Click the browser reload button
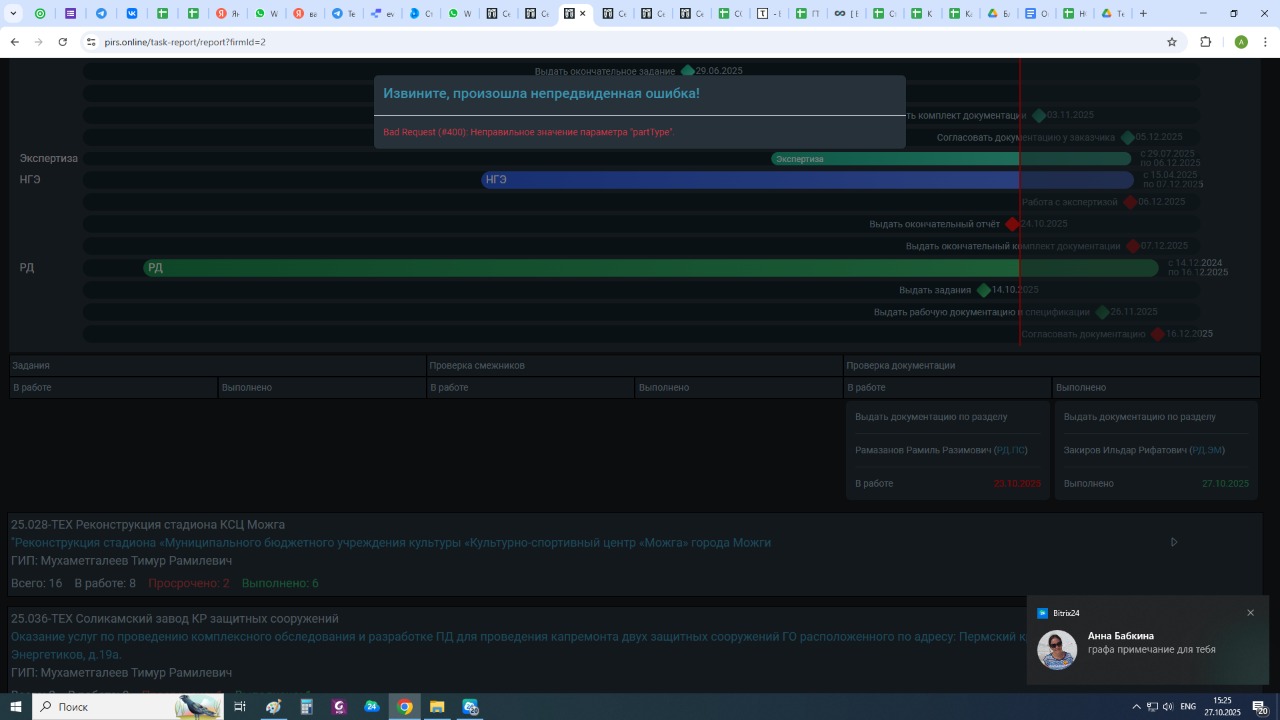Image resolution: width=1280 pixels, height=720 pixels. (x=63, y=42)
